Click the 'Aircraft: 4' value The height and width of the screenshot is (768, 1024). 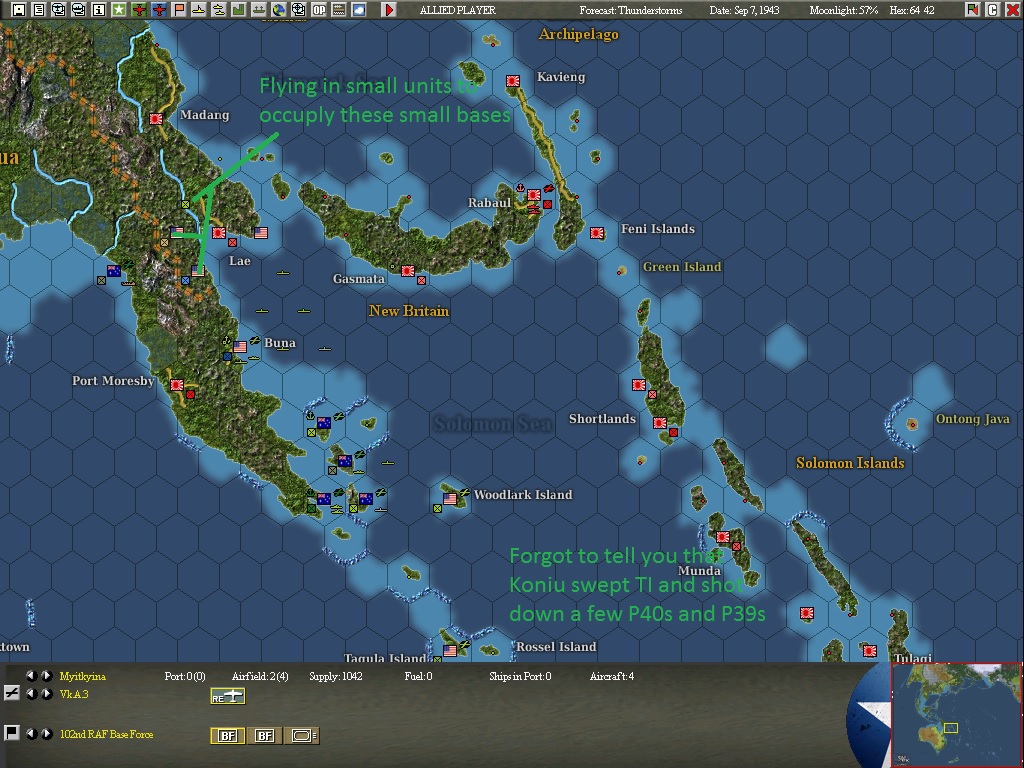coord(612,677)
